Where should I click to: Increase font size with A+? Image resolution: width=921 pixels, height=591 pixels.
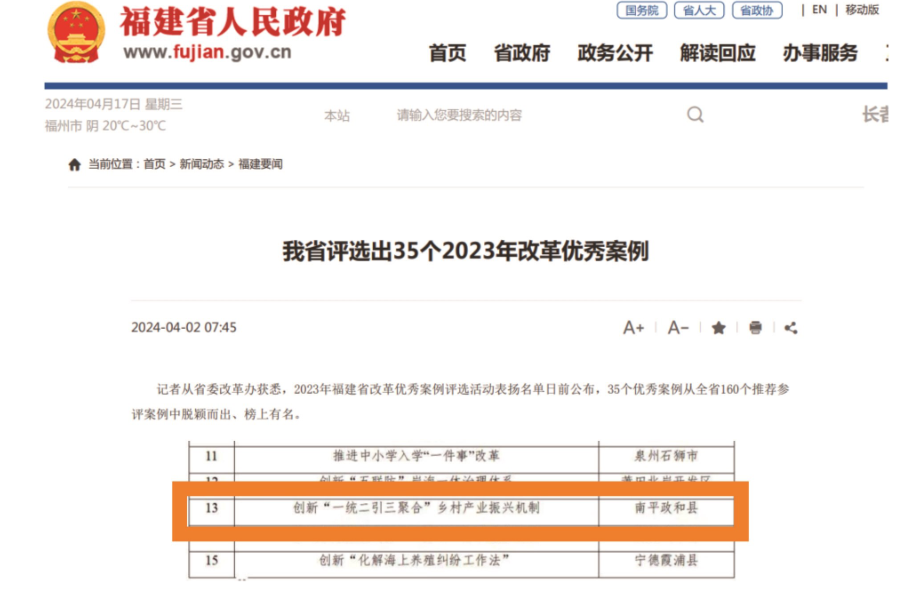(633, 328)
